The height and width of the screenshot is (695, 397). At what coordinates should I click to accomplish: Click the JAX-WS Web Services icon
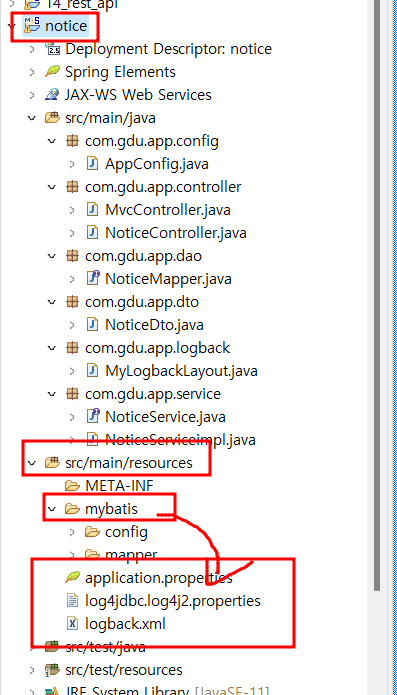tap(52, 94)
